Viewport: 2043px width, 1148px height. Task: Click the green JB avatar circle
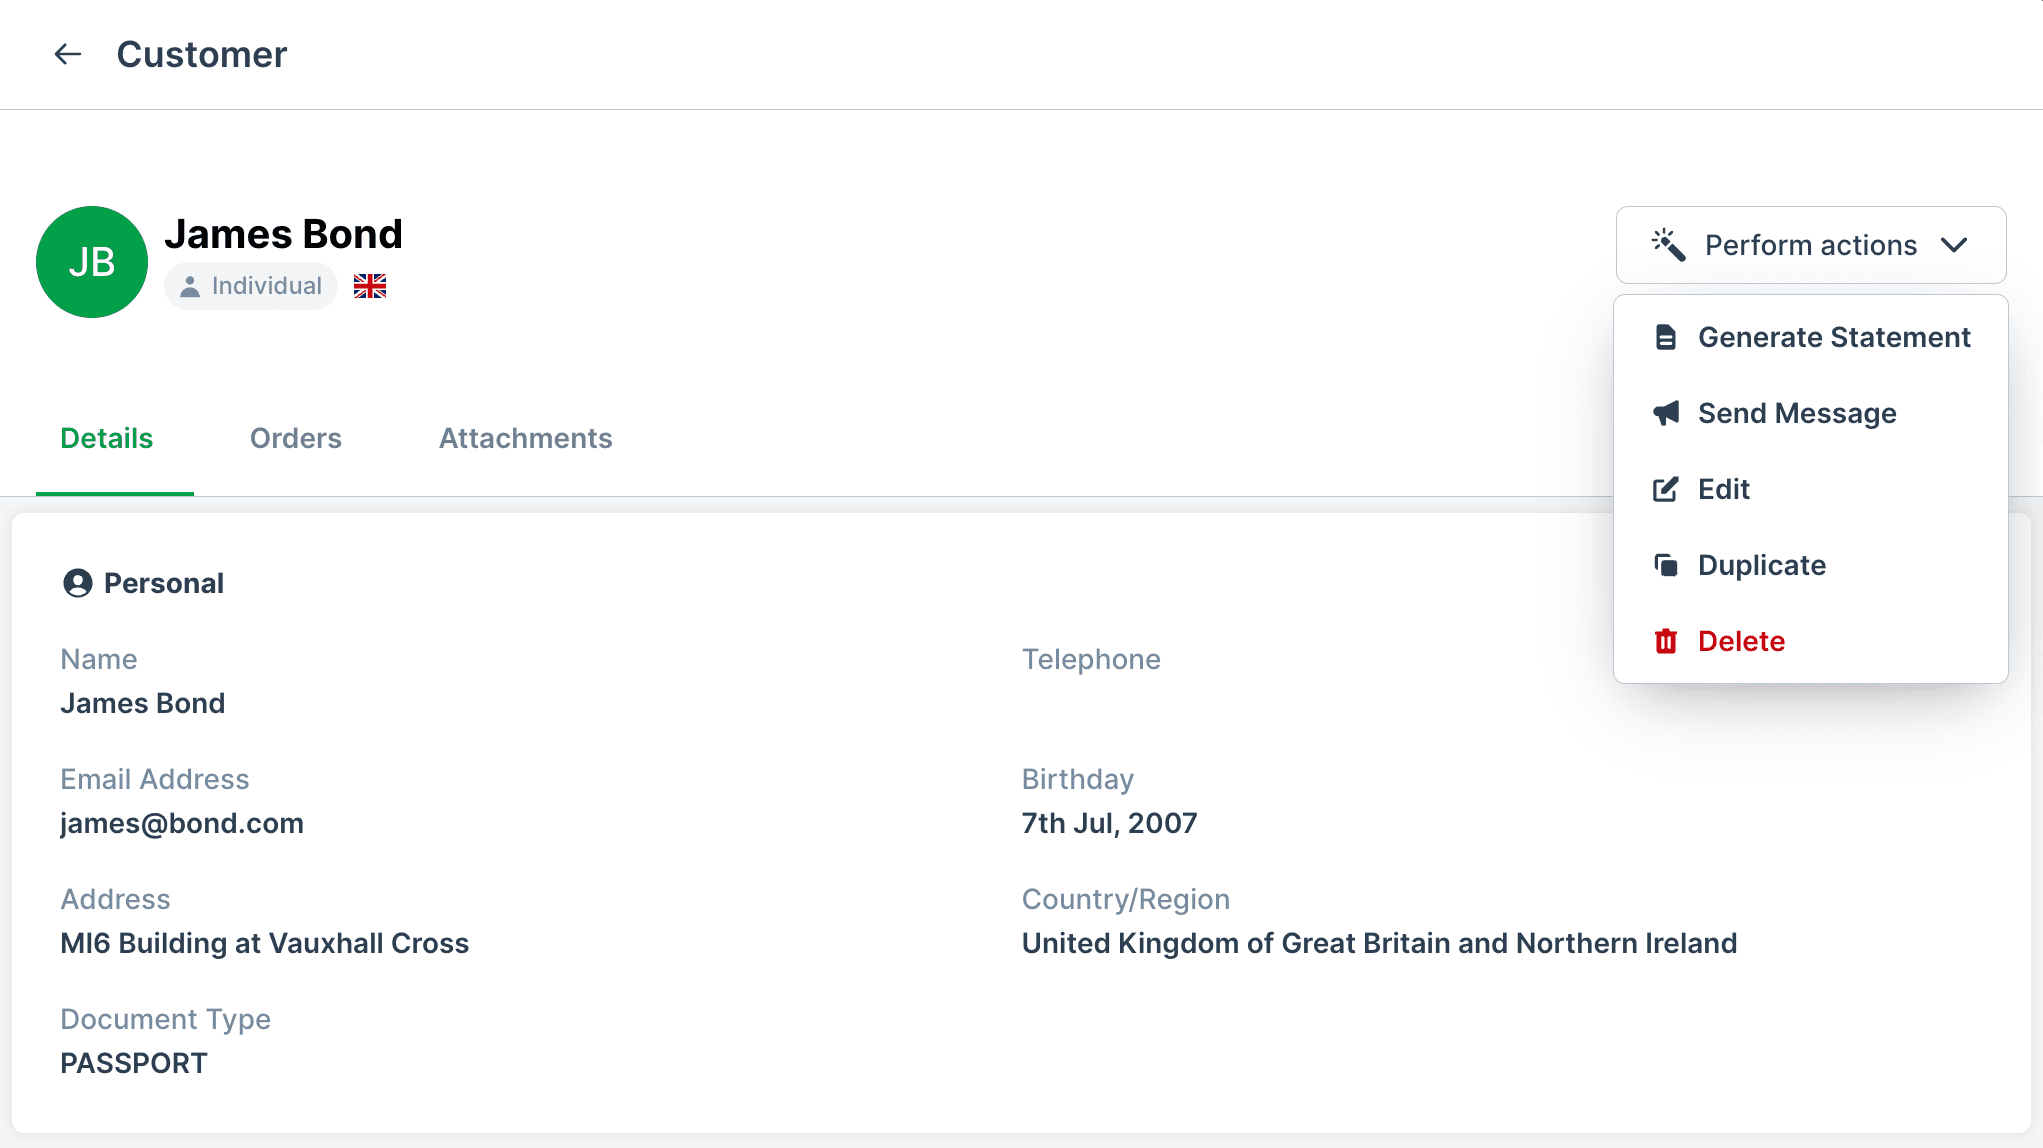point(92,262)
